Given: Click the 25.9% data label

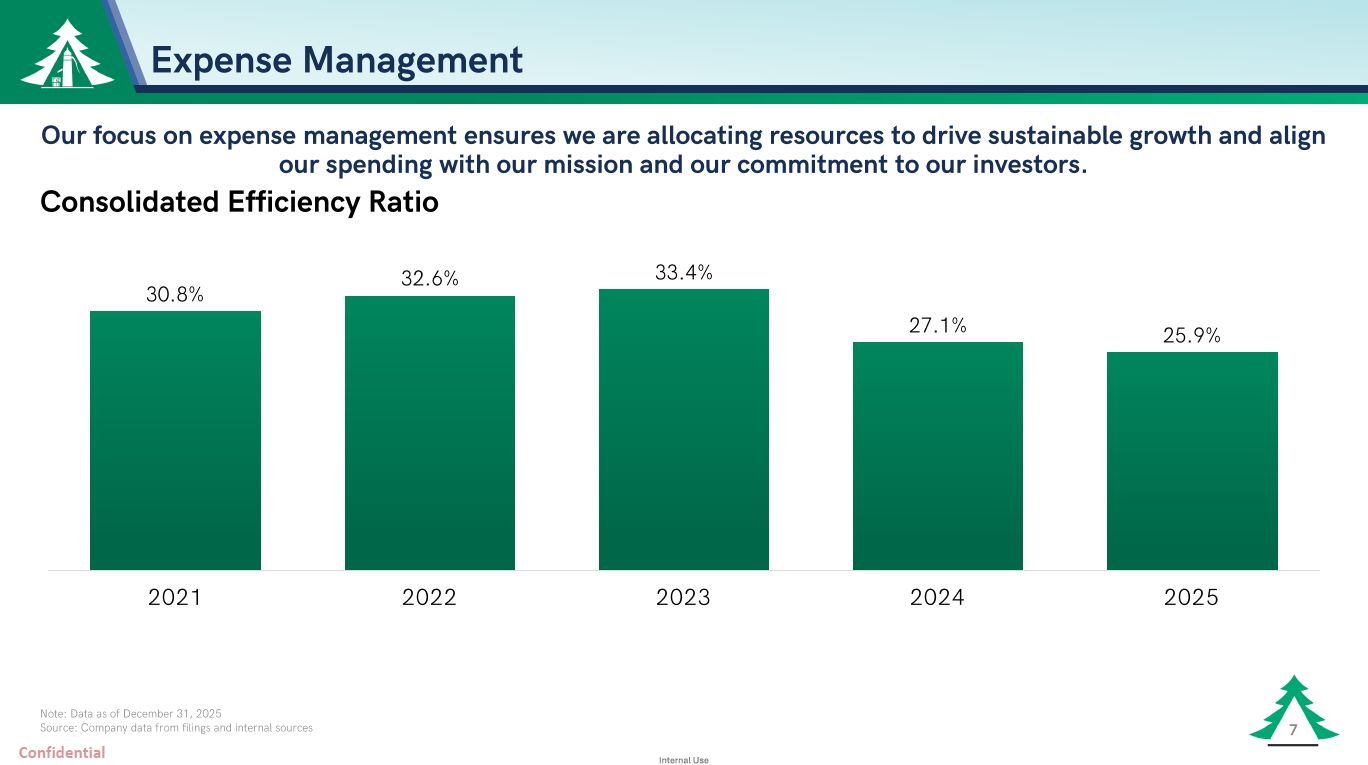Looking at the screenshot, I should (x=1192, y=336).
